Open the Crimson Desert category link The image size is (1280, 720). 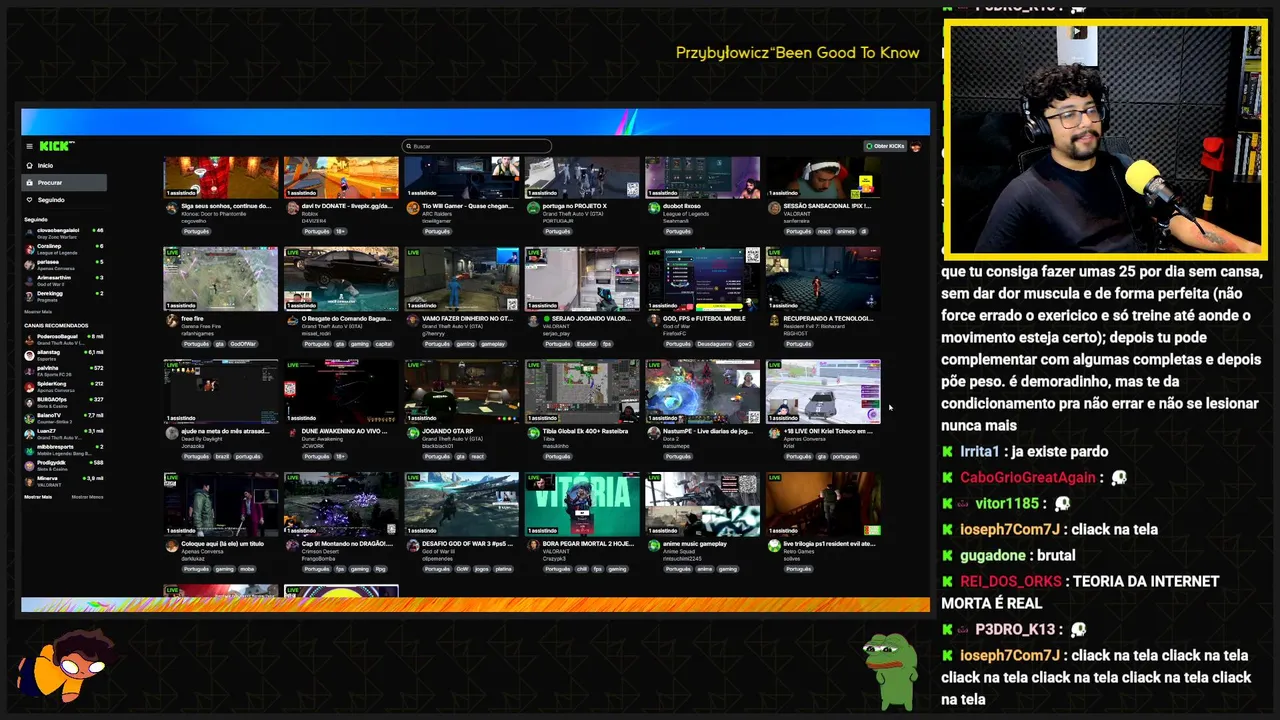[x=319, y=551]
